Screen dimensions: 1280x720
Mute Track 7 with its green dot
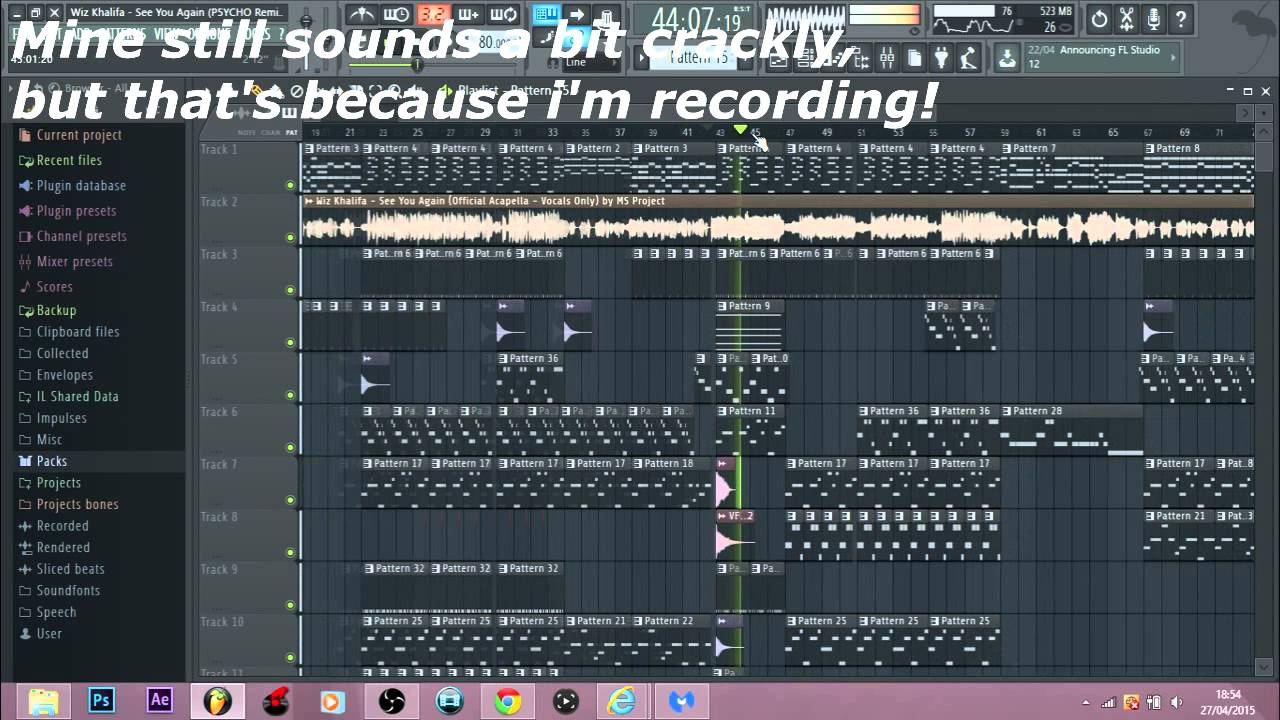(291, 500)
